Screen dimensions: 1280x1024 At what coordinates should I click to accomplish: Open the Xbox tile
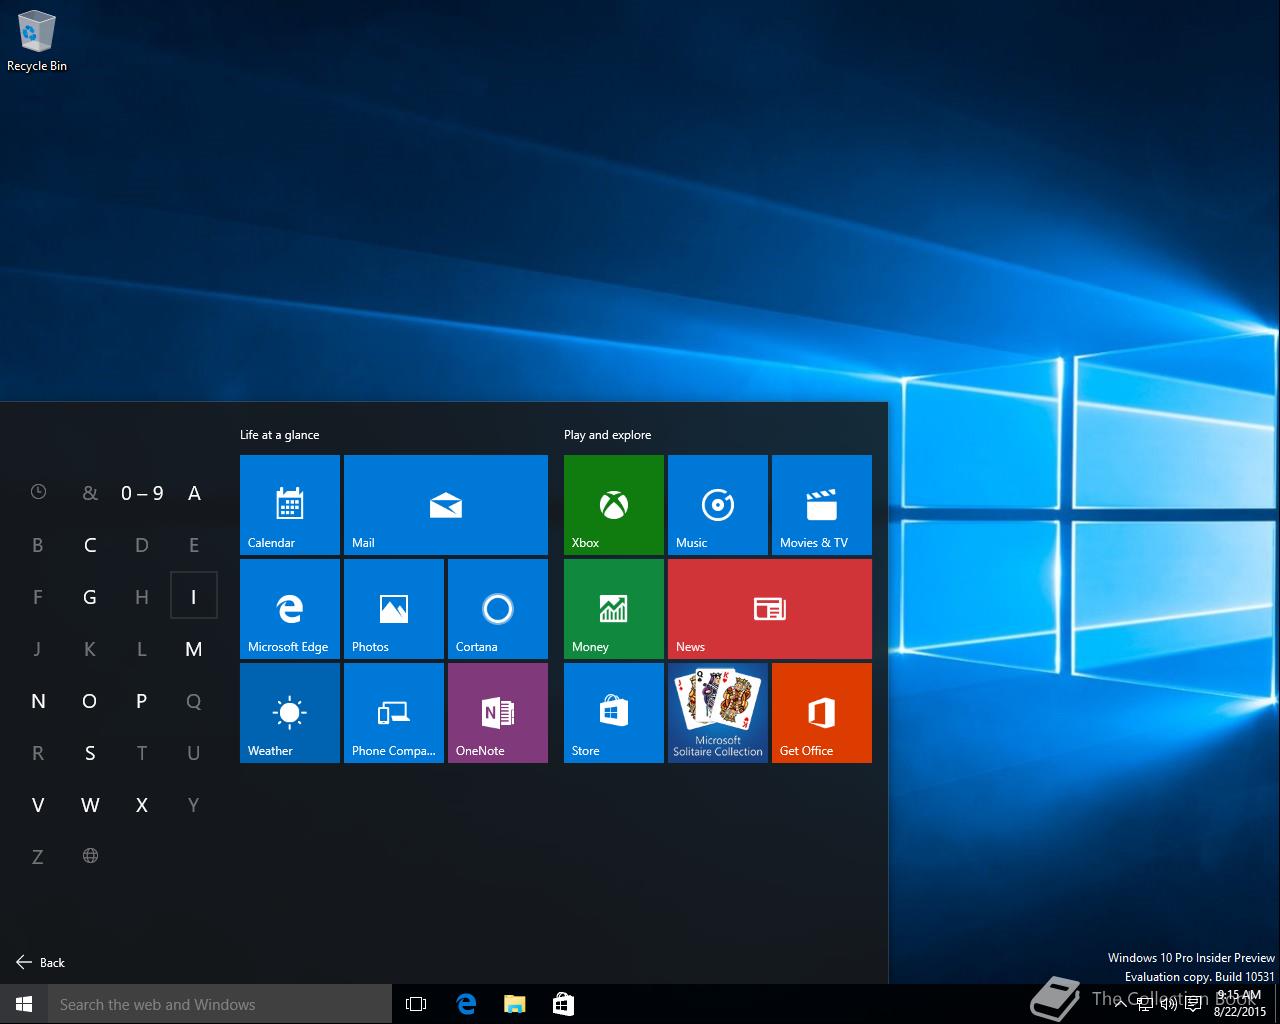tap(614, 505)
